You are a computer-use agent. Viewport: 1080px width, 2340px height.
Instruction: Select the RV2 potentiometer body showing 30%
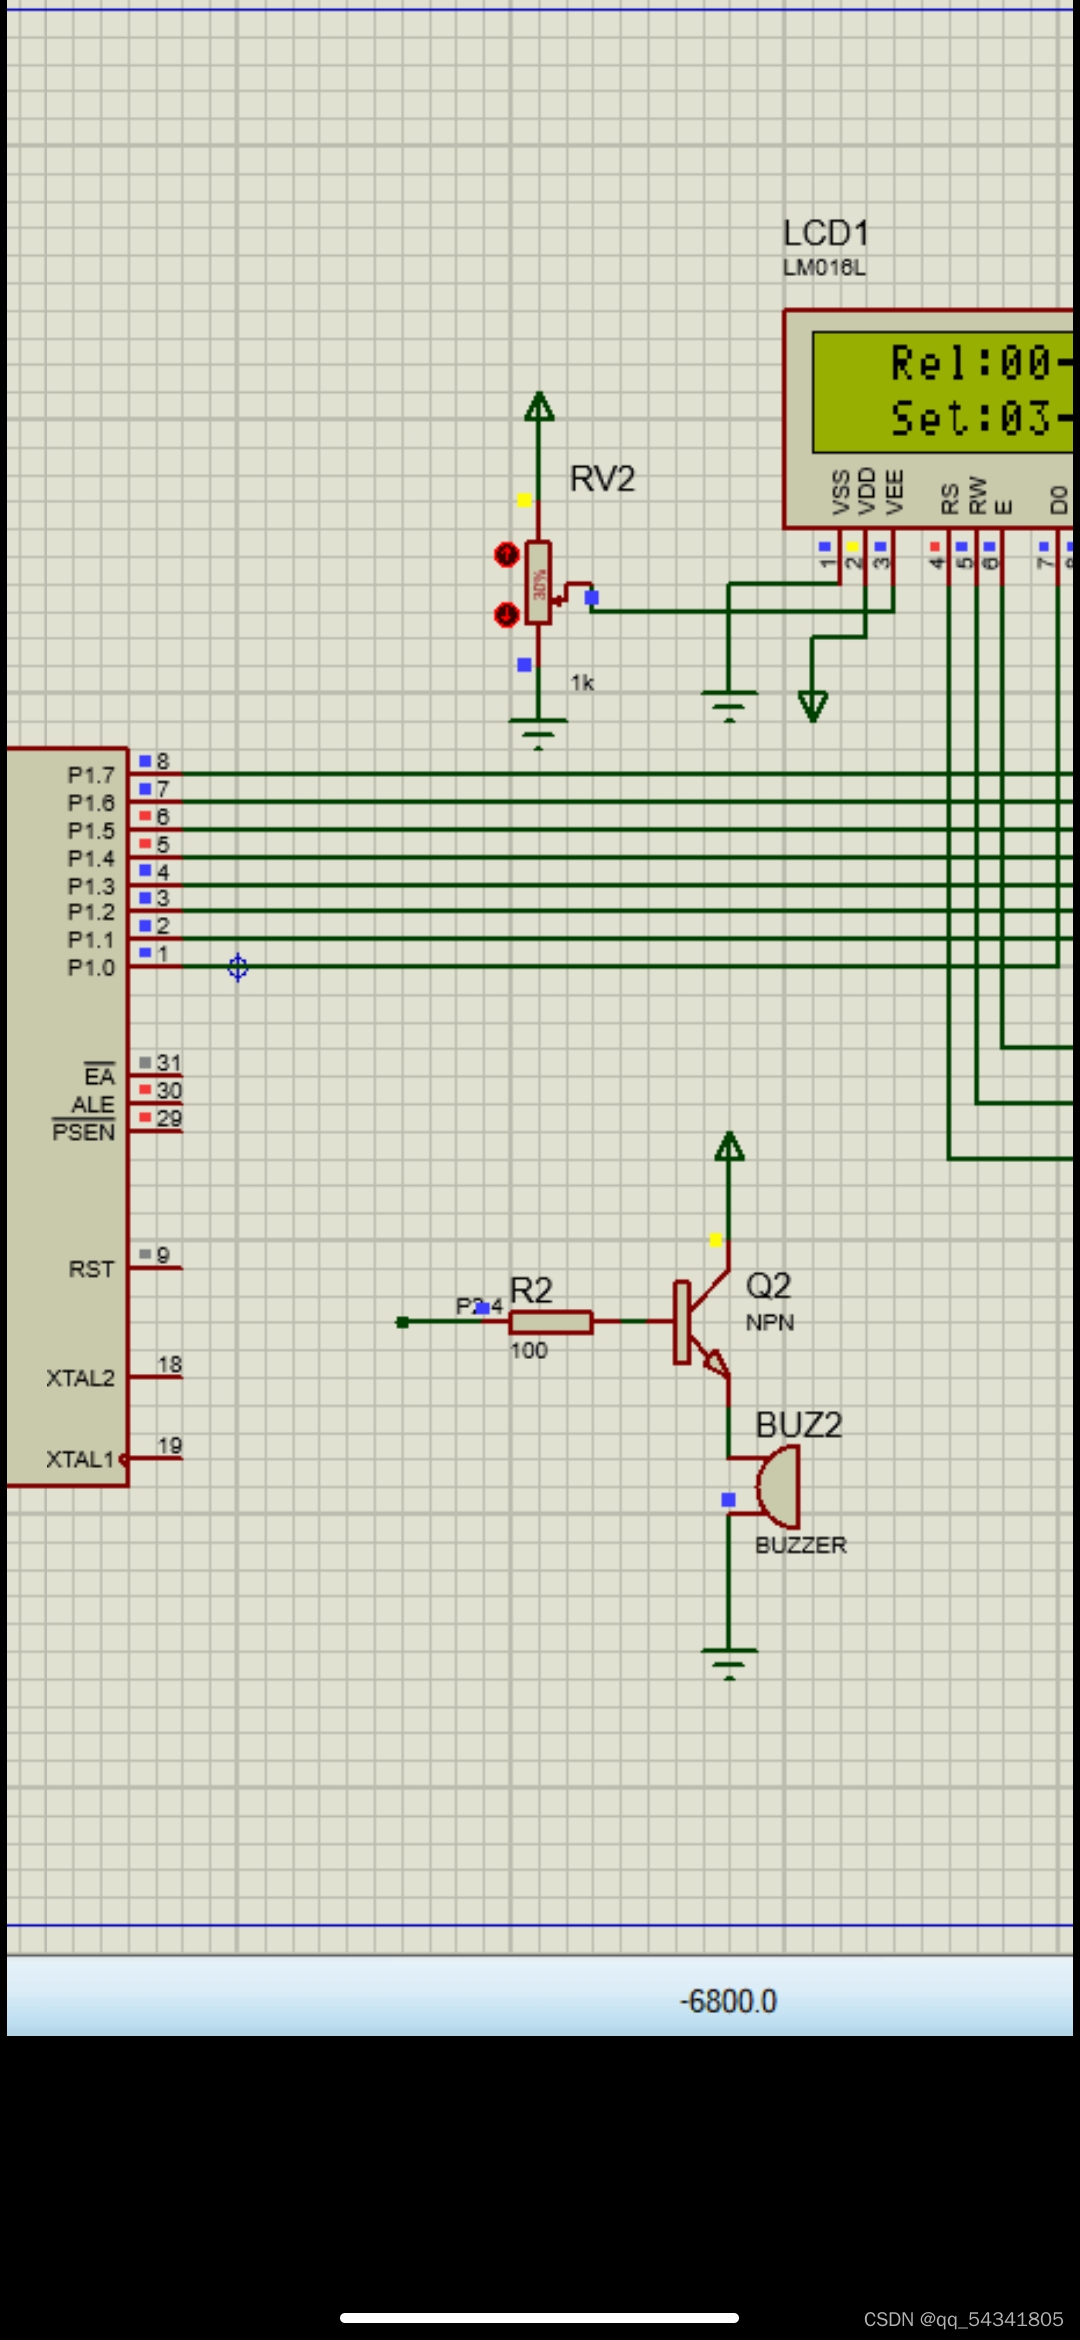point(539,583)
